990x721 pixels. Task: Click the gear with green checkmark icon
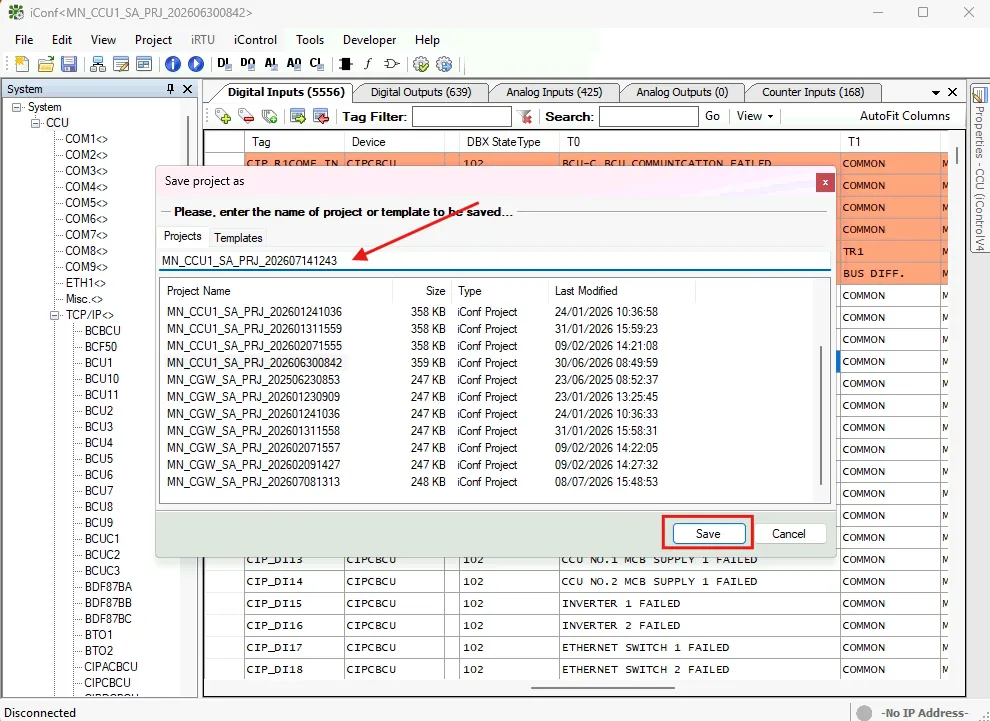[x=420, y=64]
